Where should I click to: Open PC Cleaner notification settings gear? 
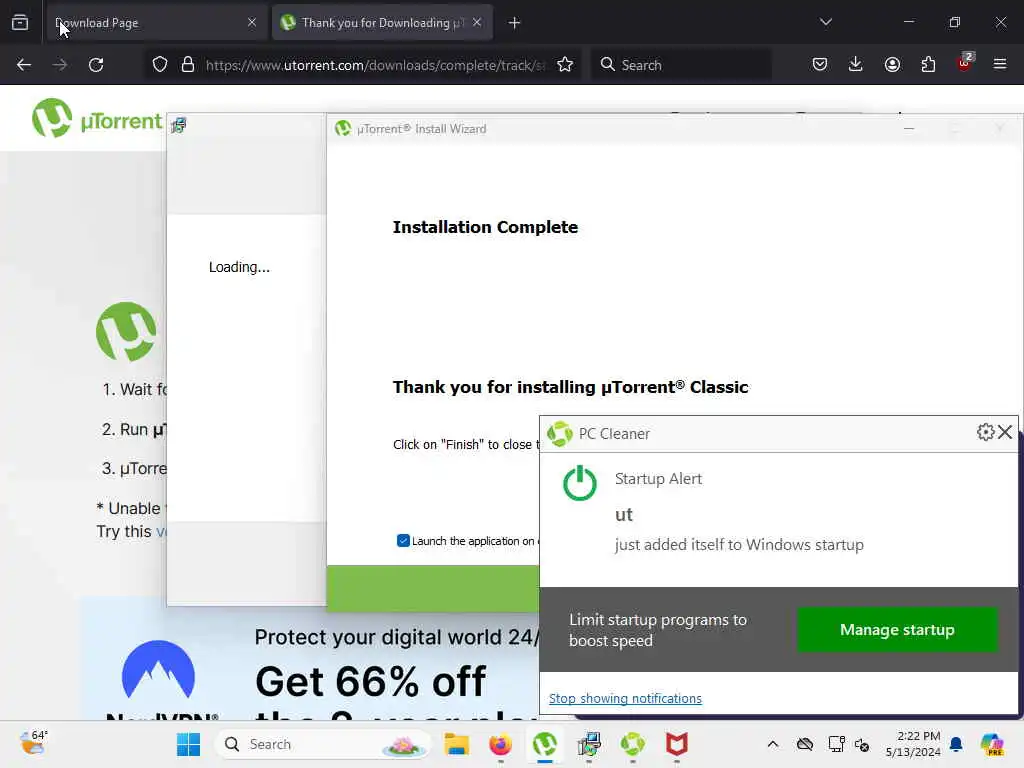pyautogui.click(x=985, y=432)
